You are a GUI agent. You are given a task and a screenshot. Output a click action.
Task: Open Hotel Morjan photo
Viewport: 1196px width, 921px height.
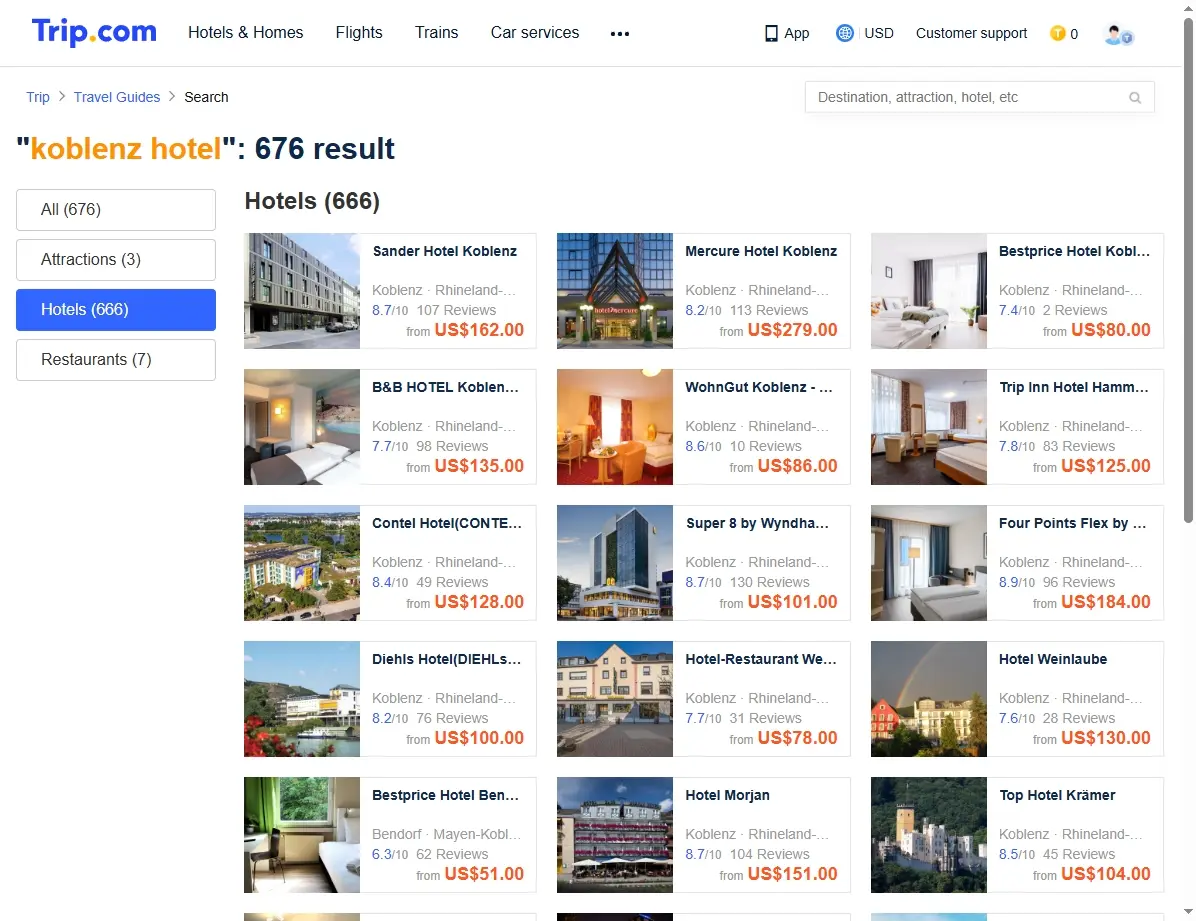615,835
